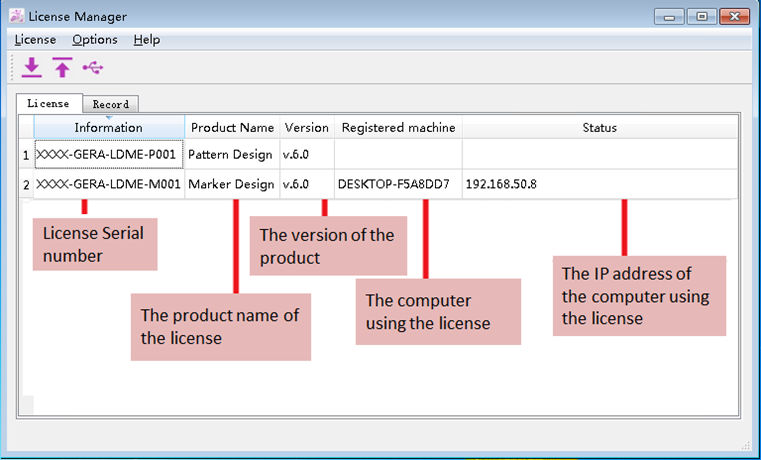Switch to the Record tab
Viewport: 761px width, 460px height.
point(110,104)
